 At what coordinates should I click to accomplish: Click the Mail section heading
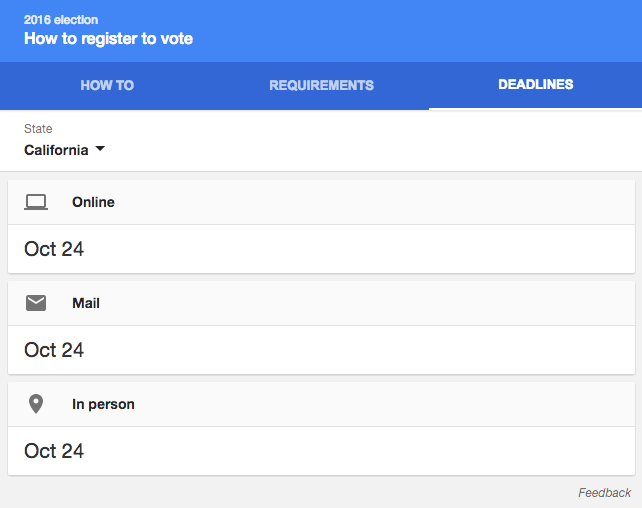tap(86, 303)
